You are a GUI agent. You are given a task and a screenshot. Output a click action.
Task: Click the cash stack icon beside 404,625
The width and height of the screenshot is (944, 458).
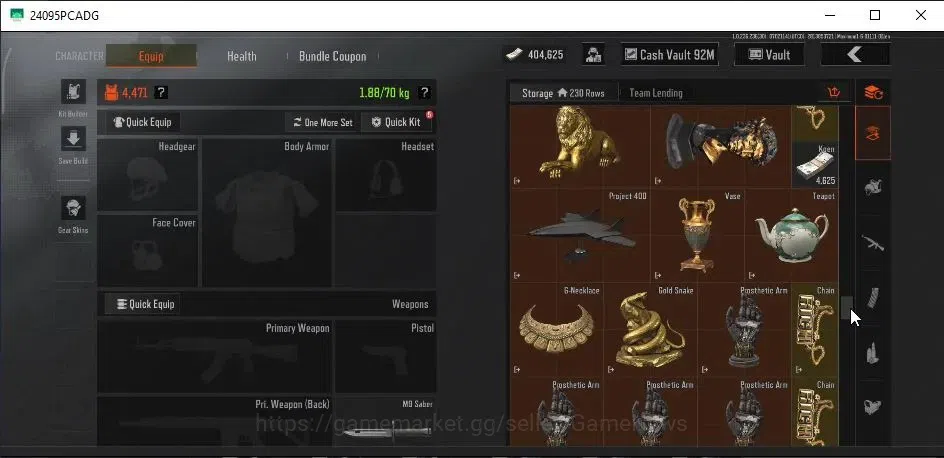[515, 55]
